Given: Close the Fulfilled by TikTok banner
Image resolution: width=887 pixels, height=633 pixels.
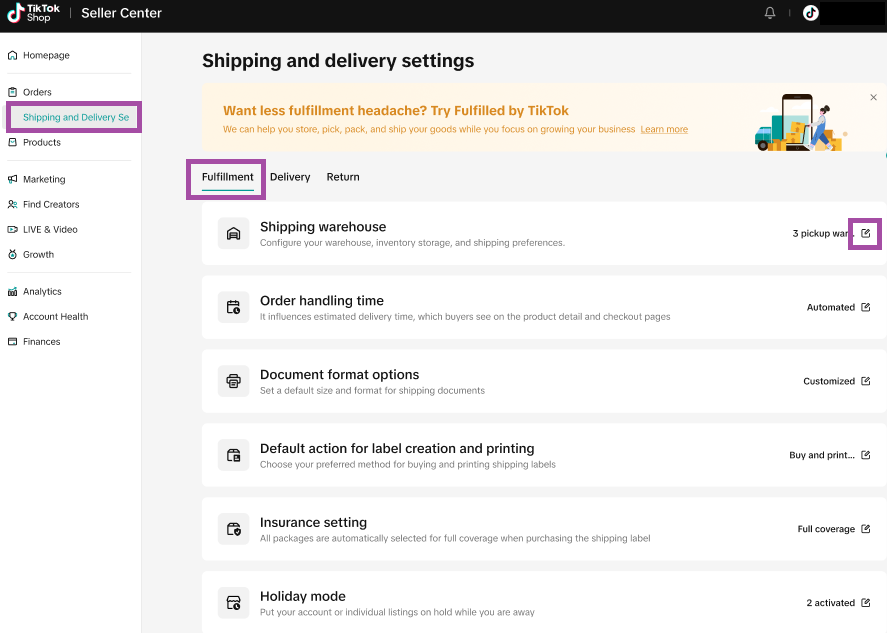Looking at the screenshot, I should [x=873, y=97].
